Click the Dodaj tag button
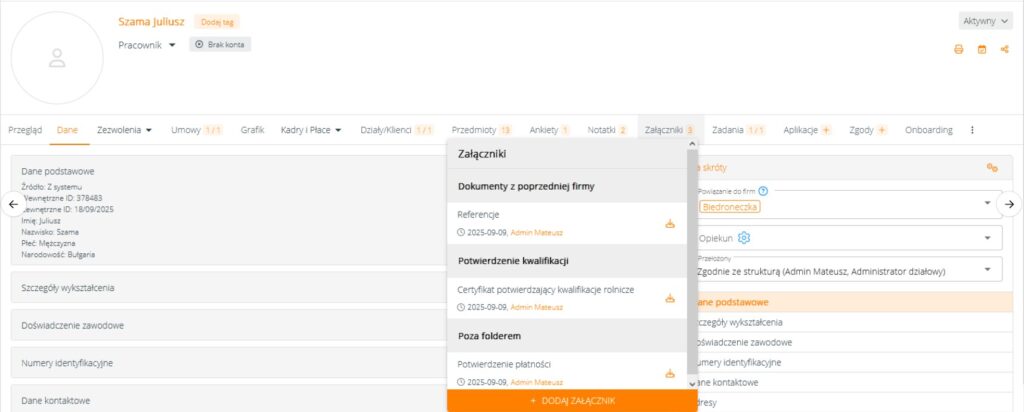This screenshot has width=1024, height=412. tap(217, 21)
